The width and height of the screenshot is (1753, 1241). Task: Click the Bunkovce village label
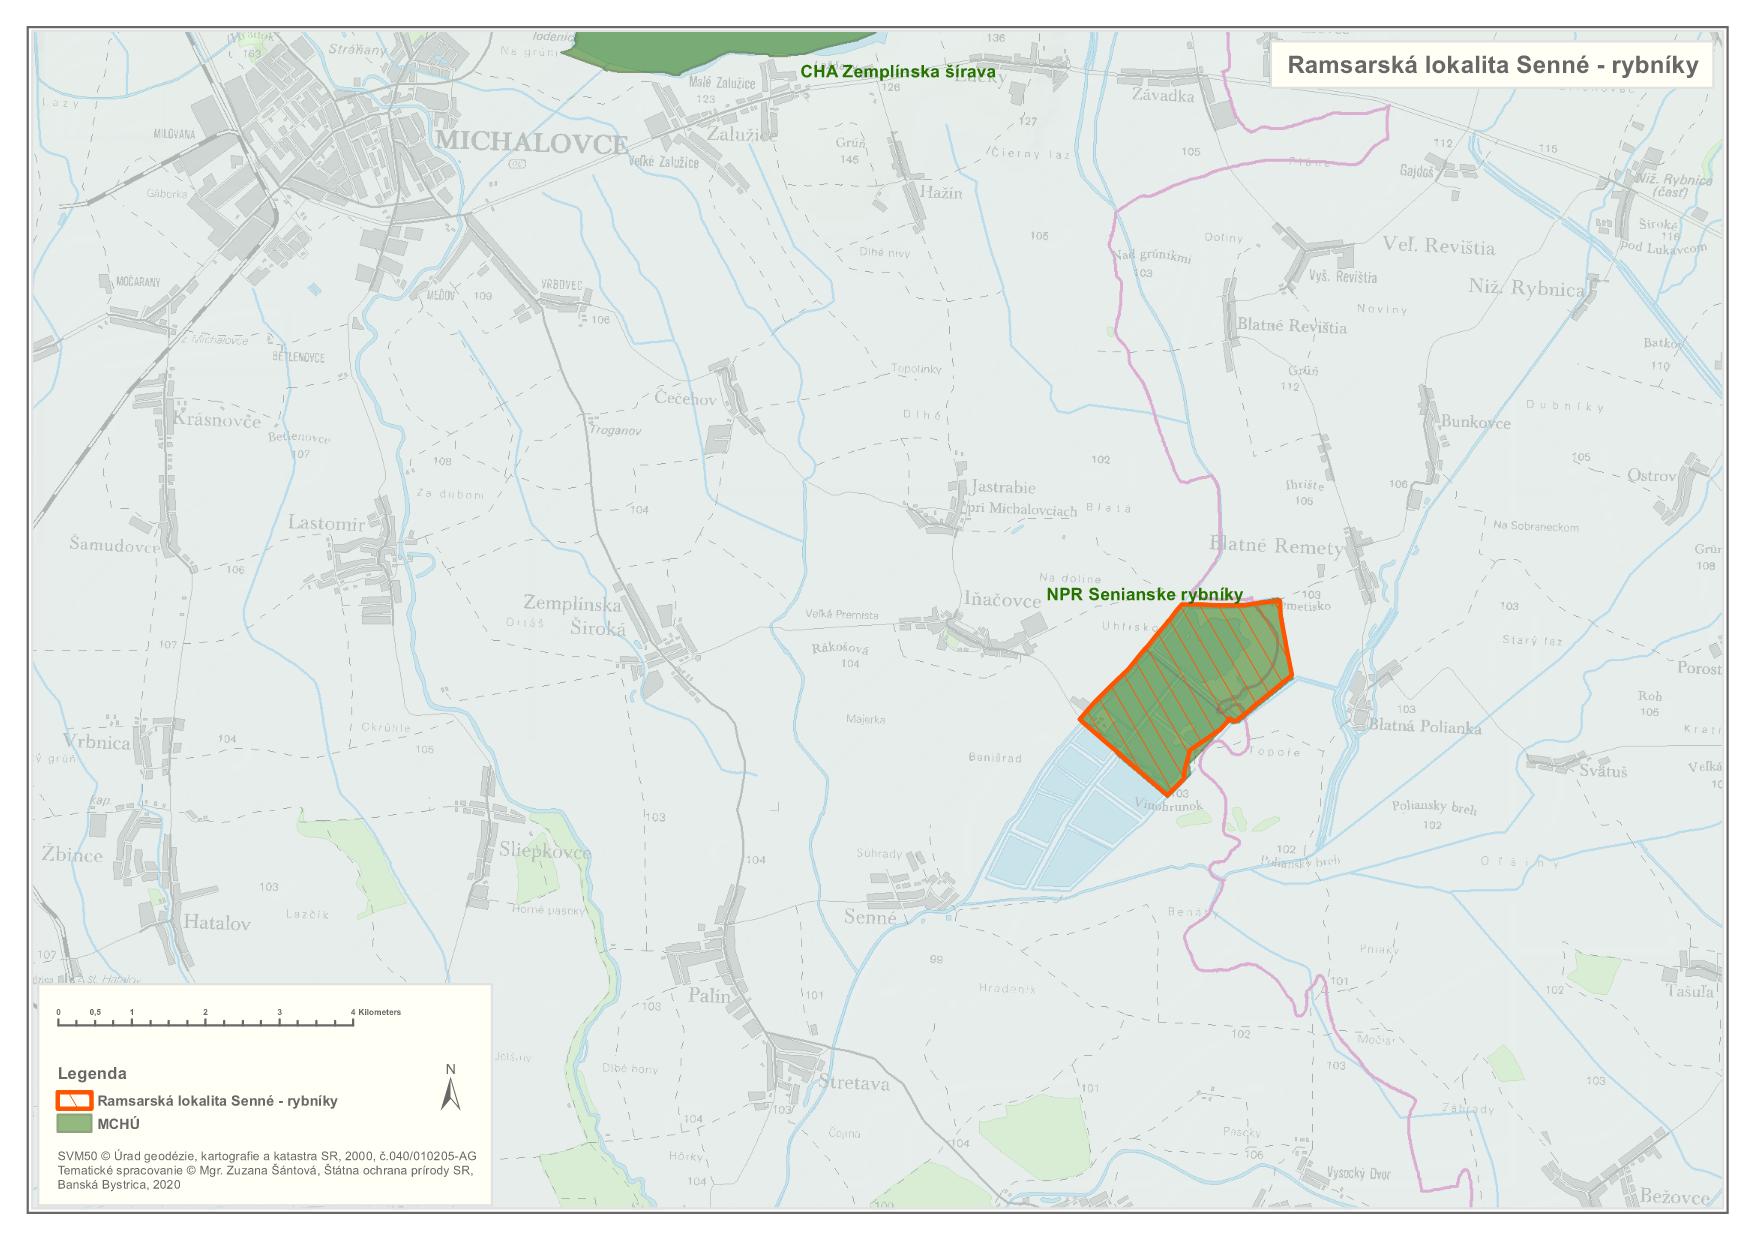tap(1475, 422)
